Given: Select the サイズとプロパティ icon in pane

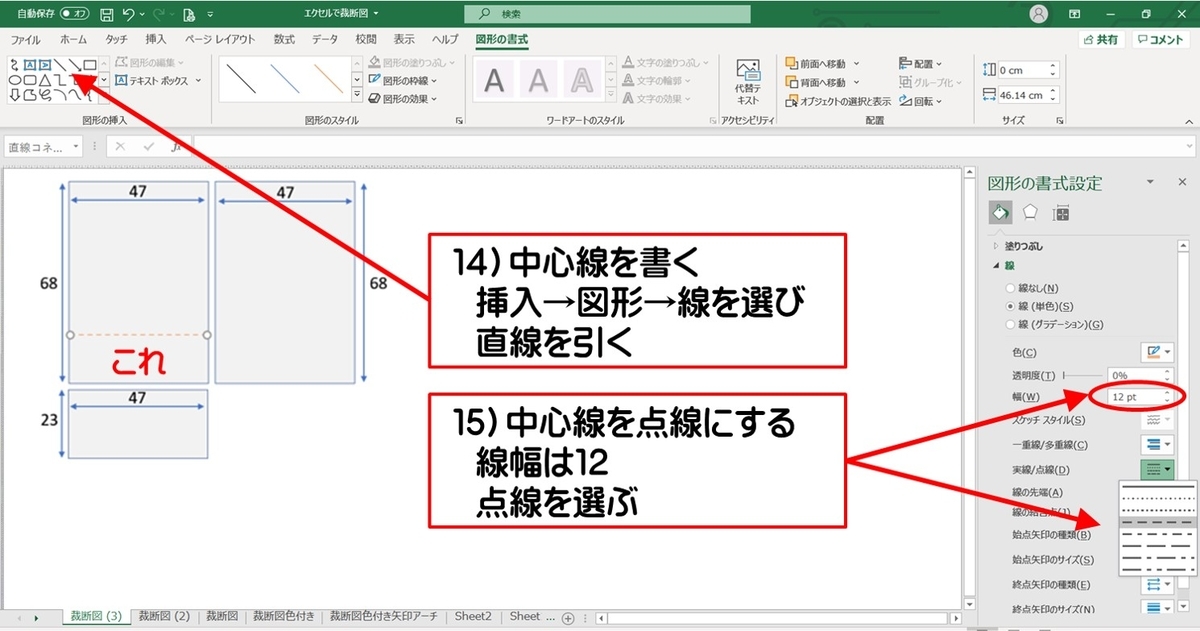Looking at the screenshot, I should point(1061,213).
